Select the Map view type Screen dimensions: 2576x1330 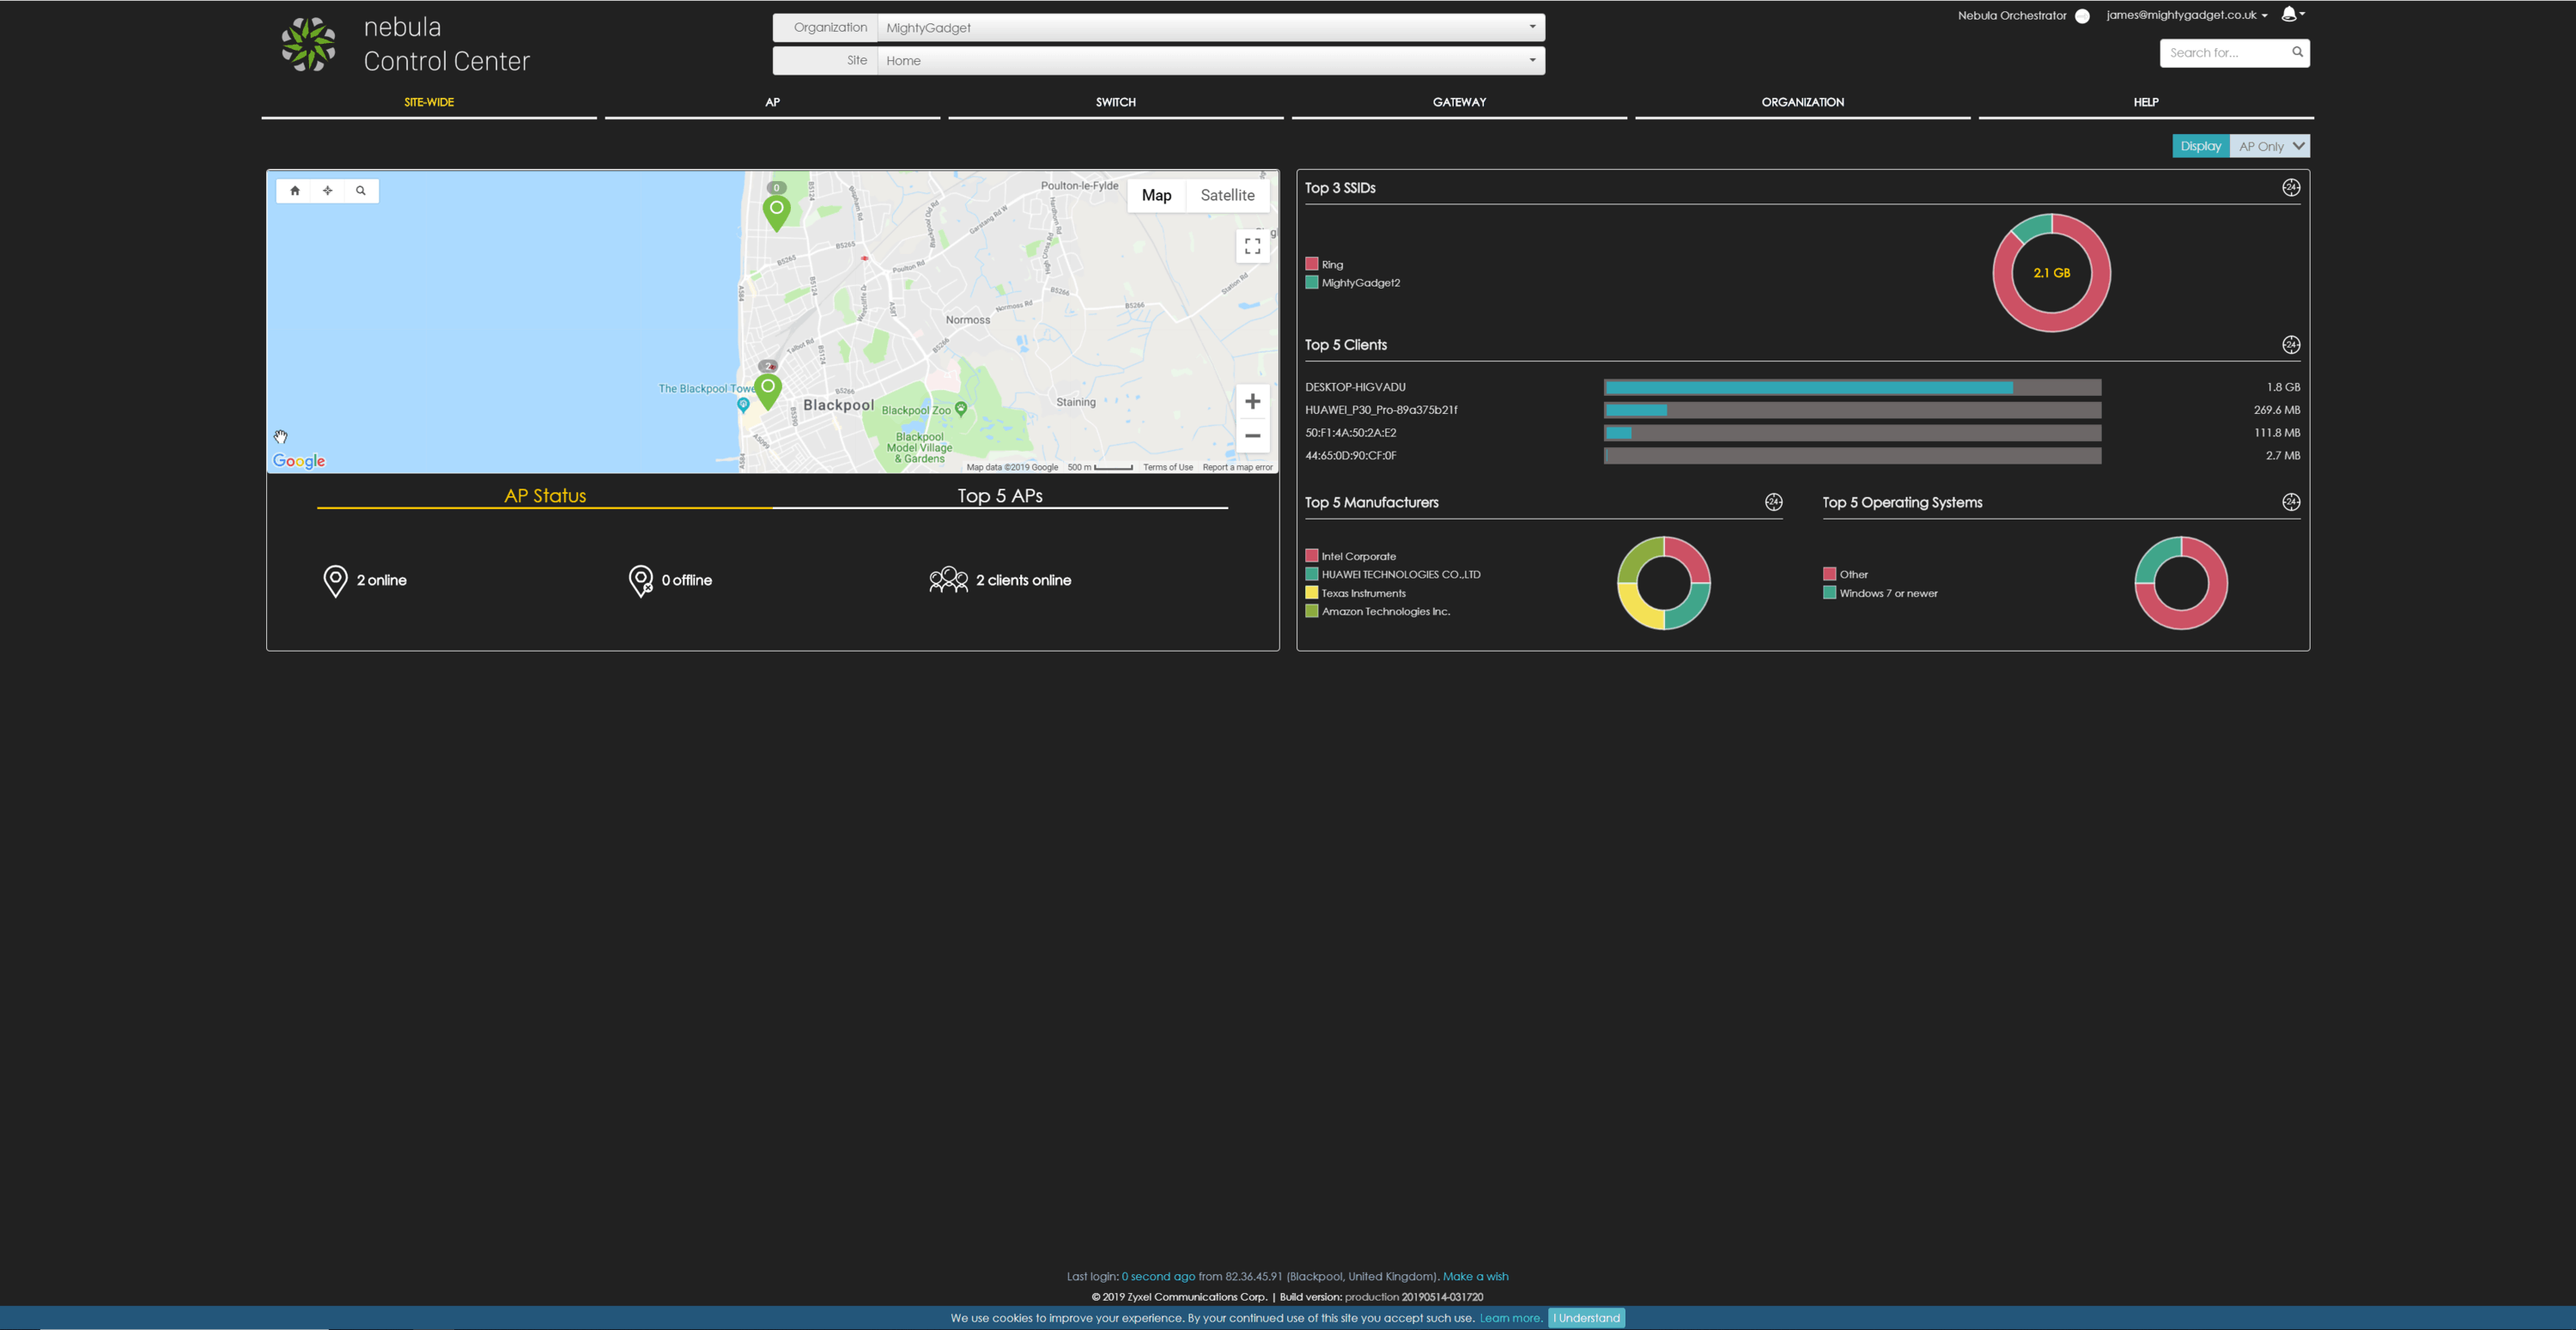1156,195
